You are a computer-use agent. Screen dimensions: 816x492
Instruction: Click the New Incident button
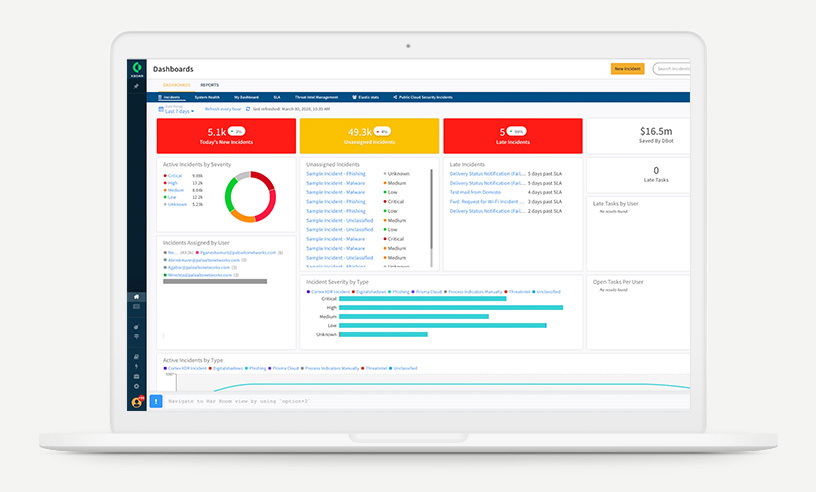(627, 69)
